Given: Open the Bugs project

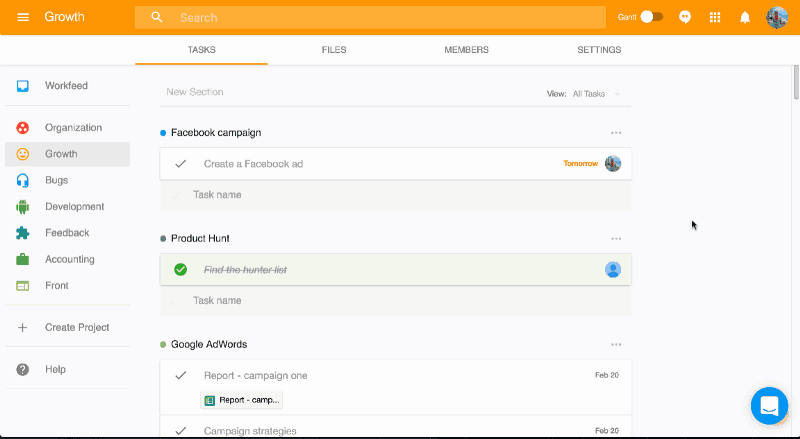Looking at the screenshot, I should pyautogui.click(x=67, y=180).
